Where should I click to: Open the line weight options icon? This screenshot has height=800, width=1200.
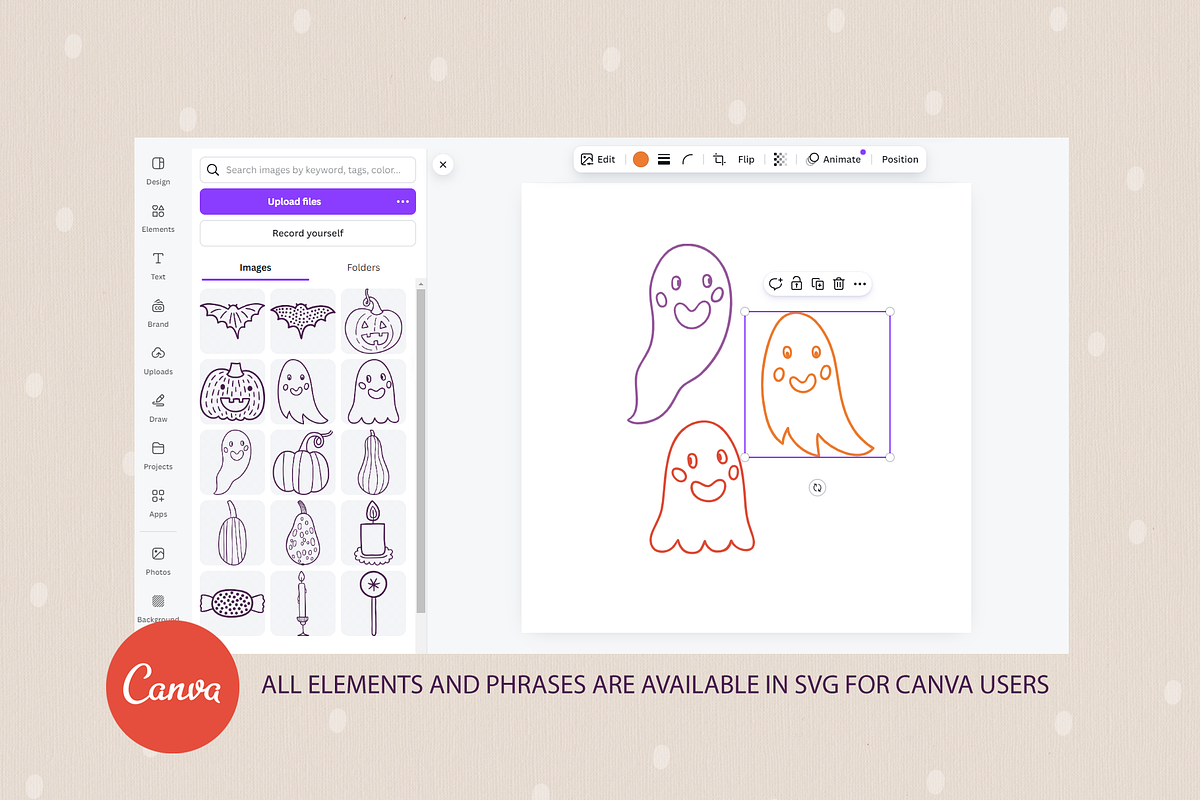tap(664, 159)
